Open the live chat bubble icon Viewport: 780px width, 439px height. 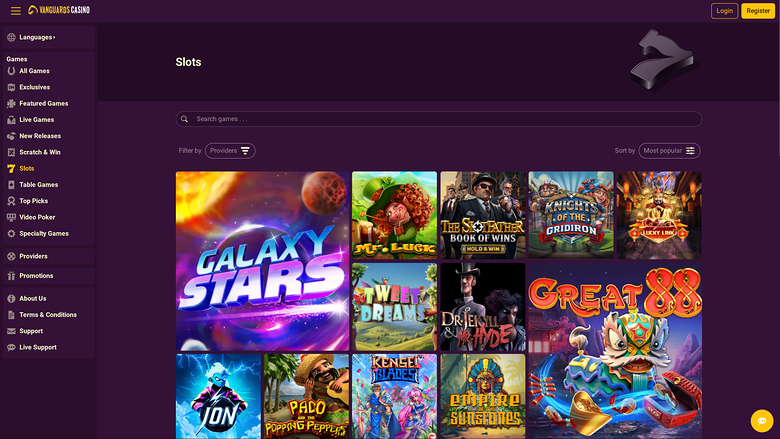click(x=761, y=420)
